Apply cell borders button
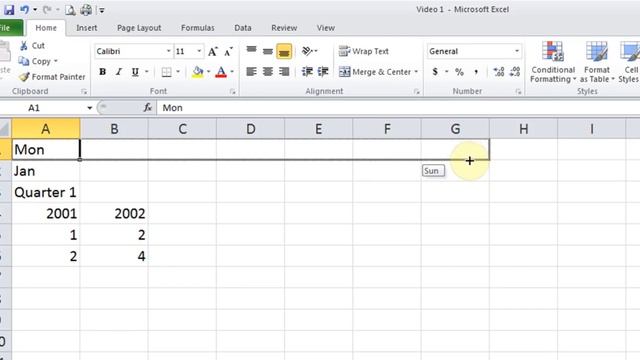 point(167,72)
